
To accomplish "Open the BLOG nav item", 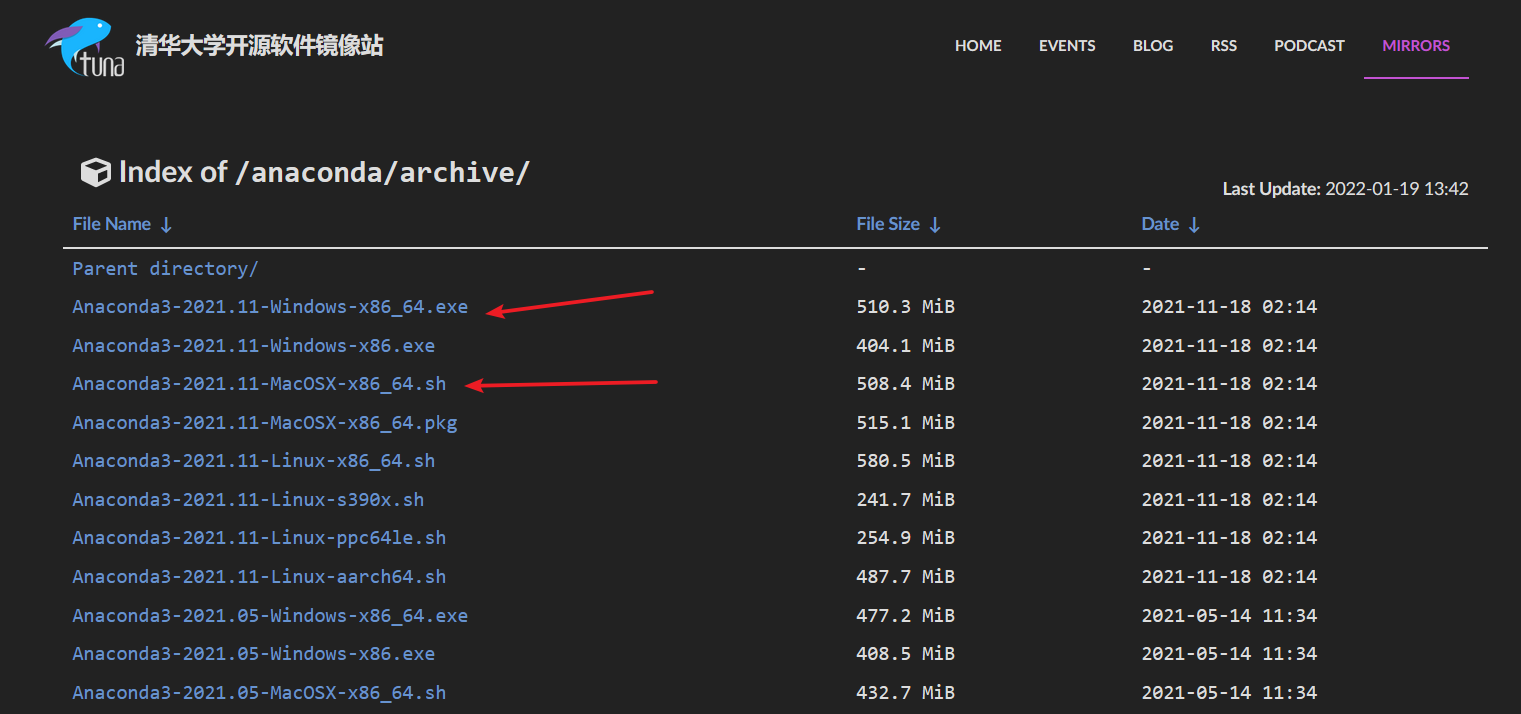I will (1153, 46).
